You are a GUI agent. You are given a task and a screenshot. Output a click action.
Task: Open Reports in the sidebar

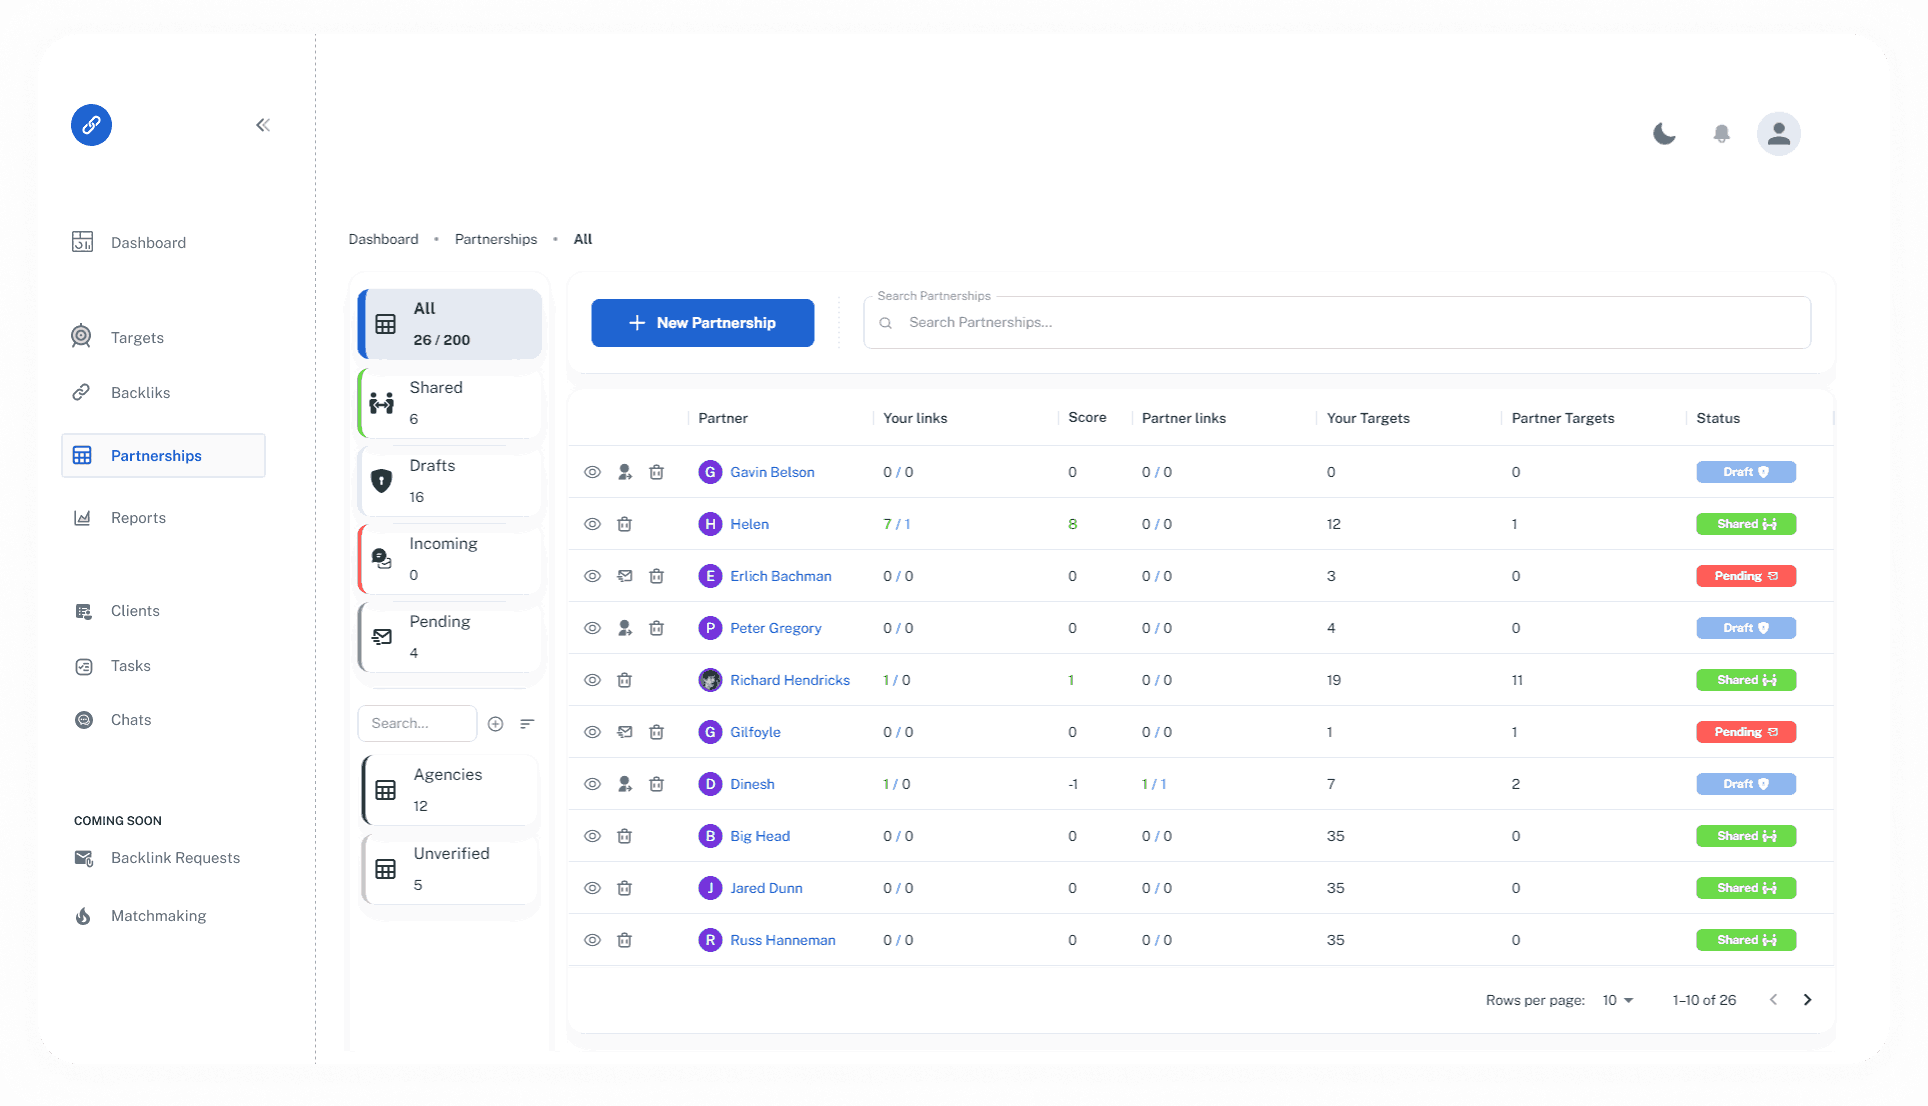pos(138,518)
